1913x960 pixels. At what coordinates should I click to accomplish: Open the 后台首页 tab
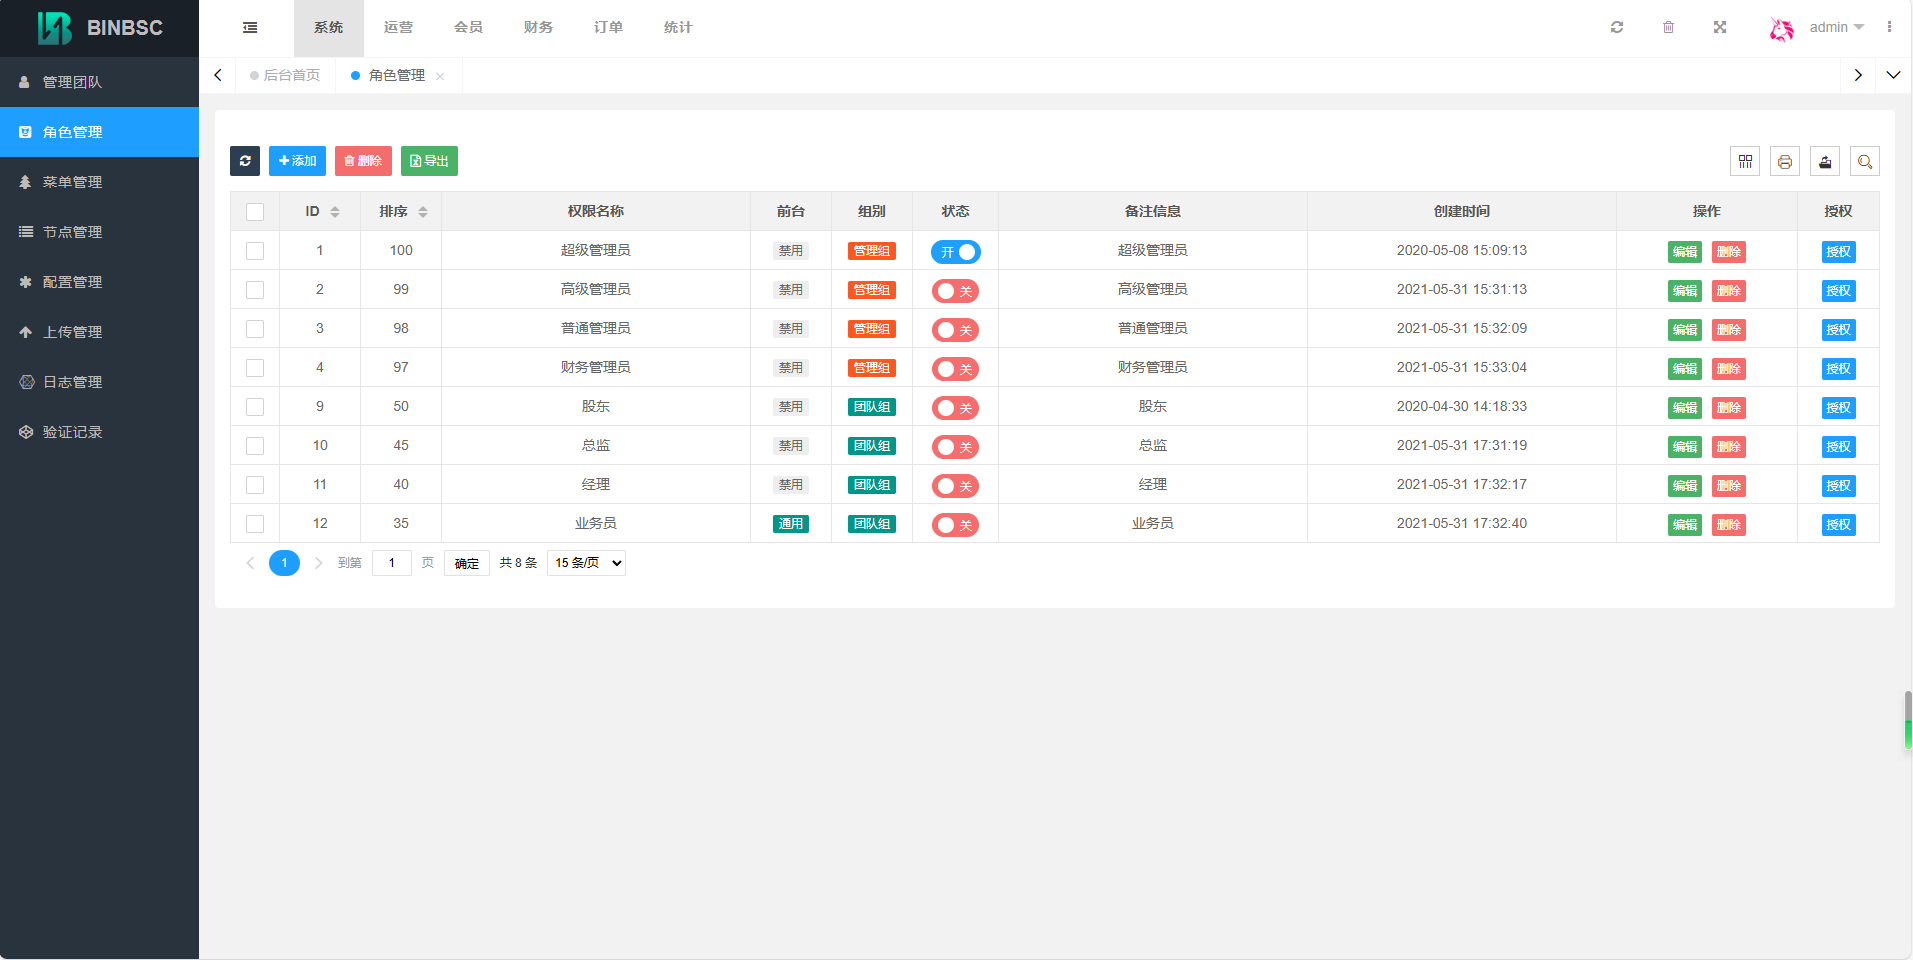[x=291, y=75]
